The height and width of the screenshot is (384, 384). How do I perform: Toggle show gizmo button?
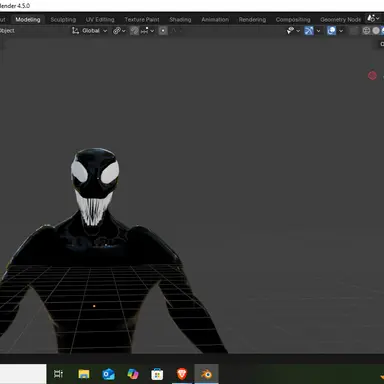tap(309, 31)
